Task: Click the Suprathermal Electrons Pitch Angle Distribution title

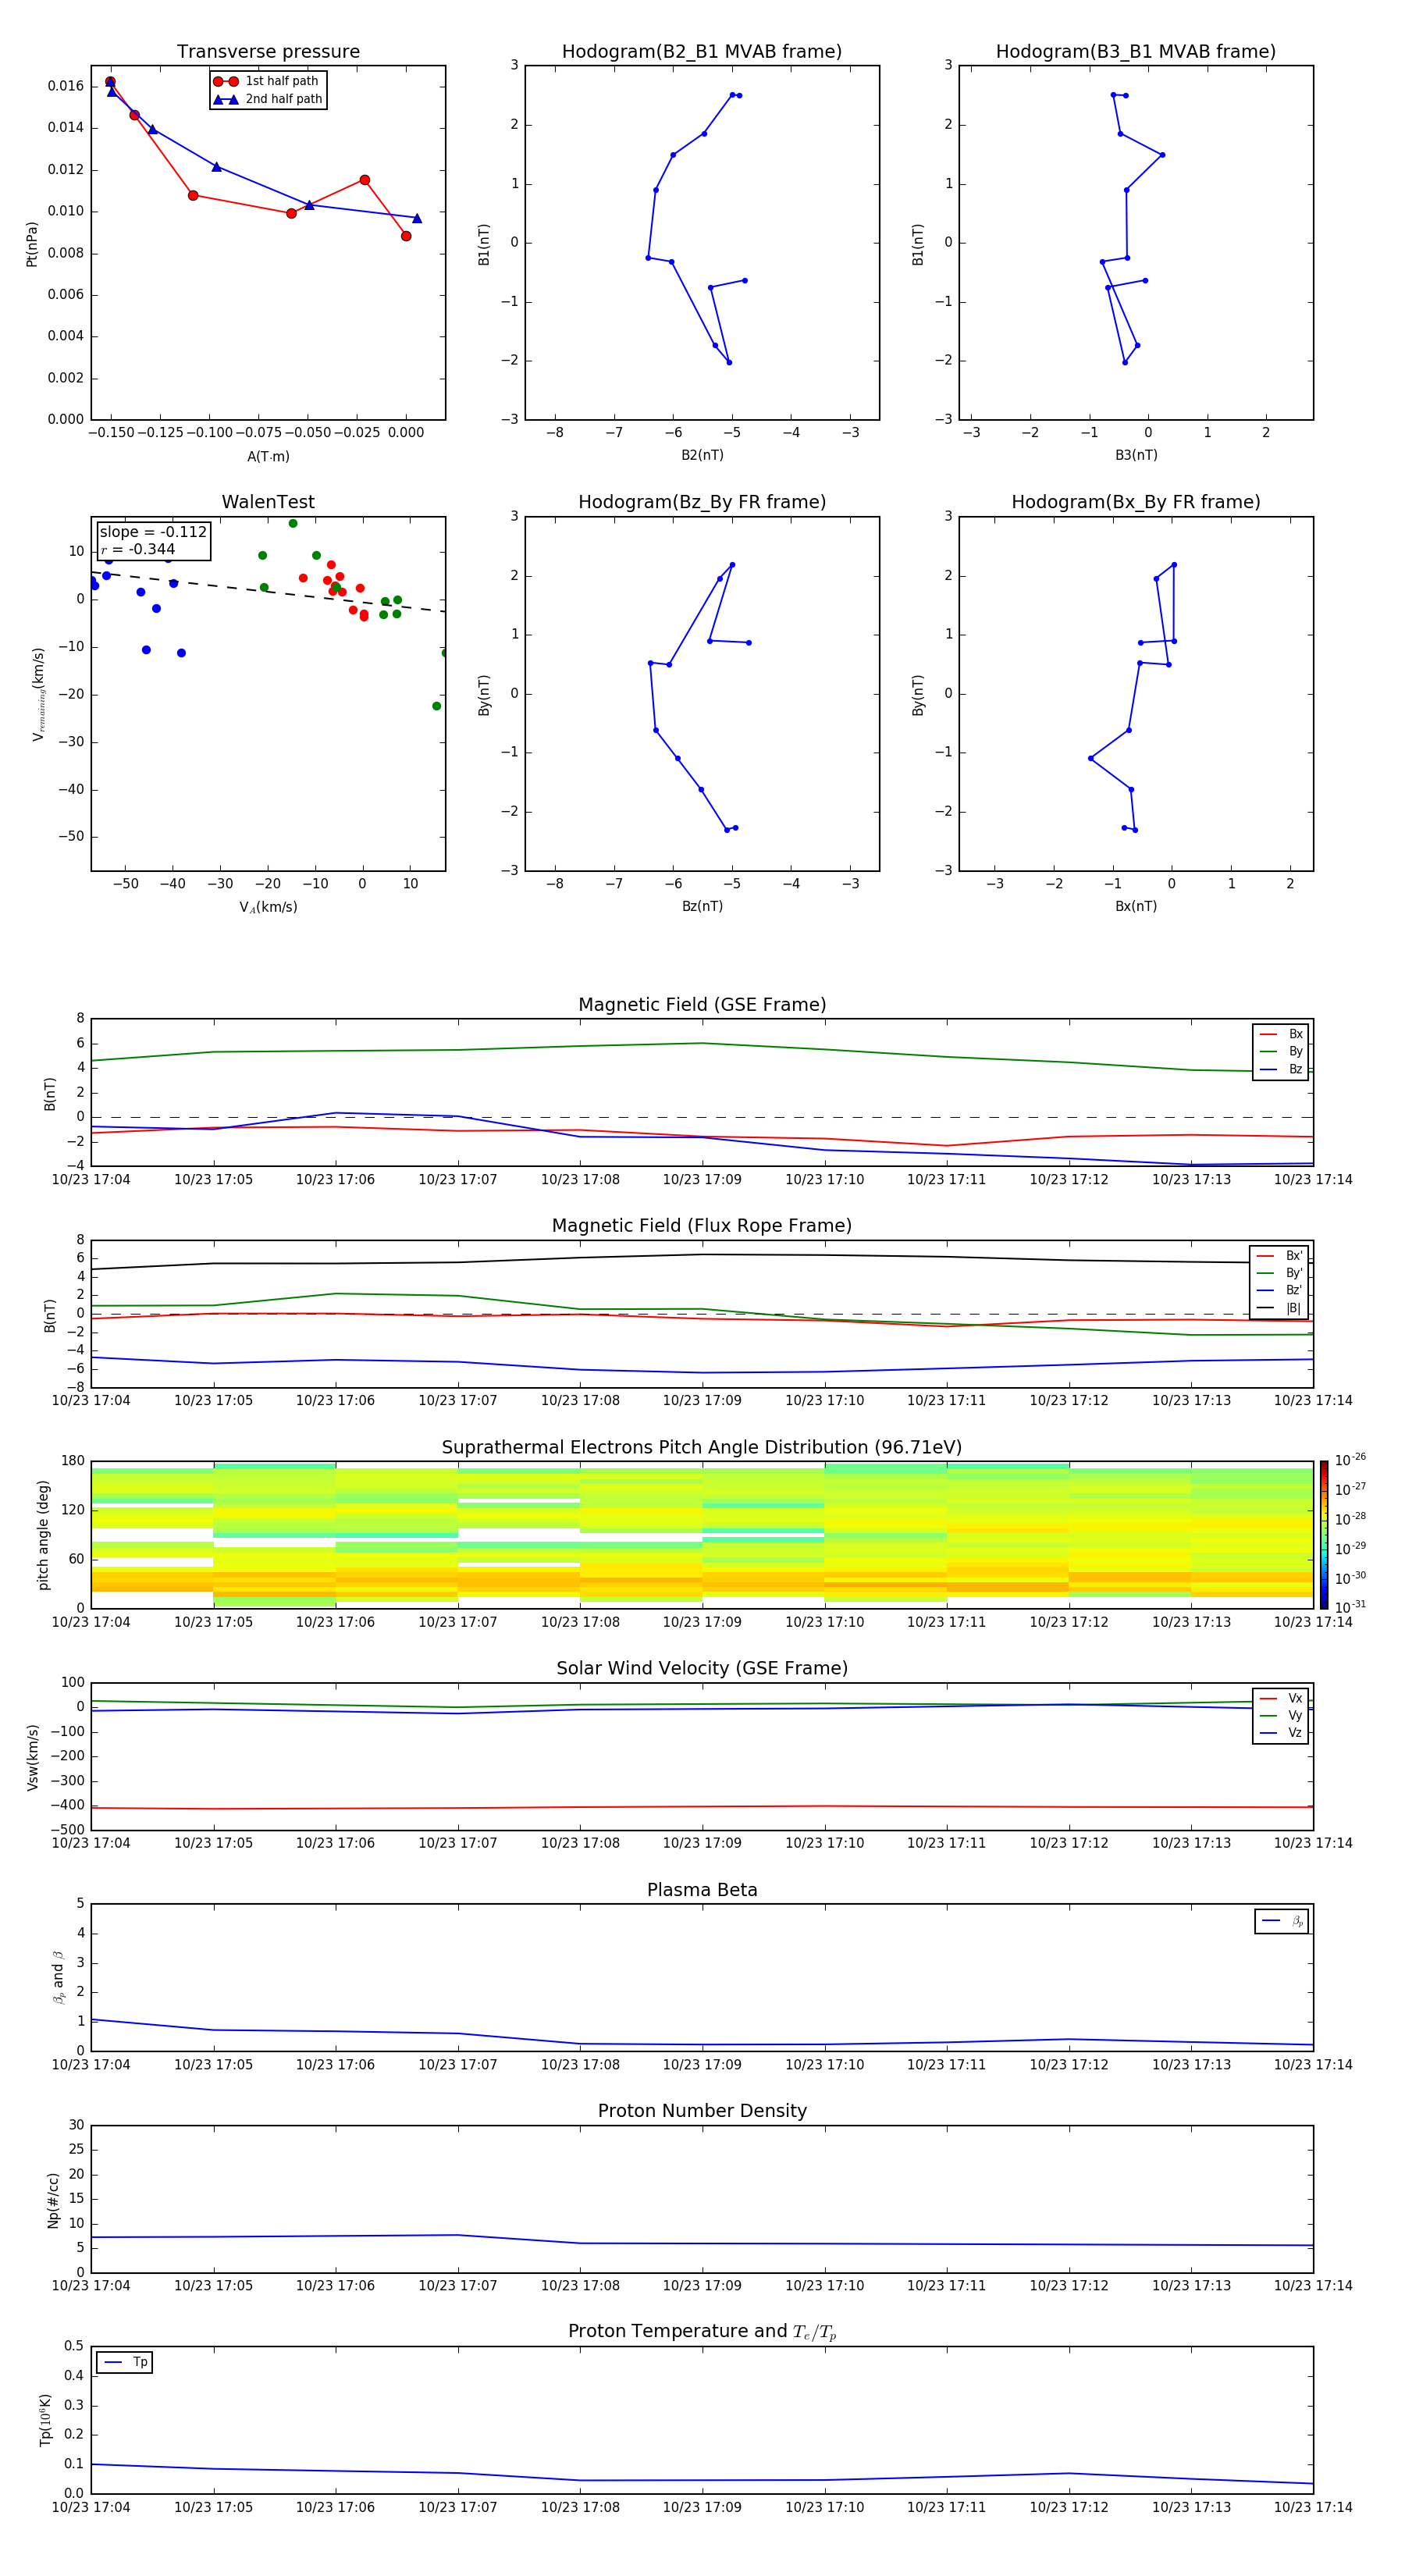Action: pos(702,1448)
